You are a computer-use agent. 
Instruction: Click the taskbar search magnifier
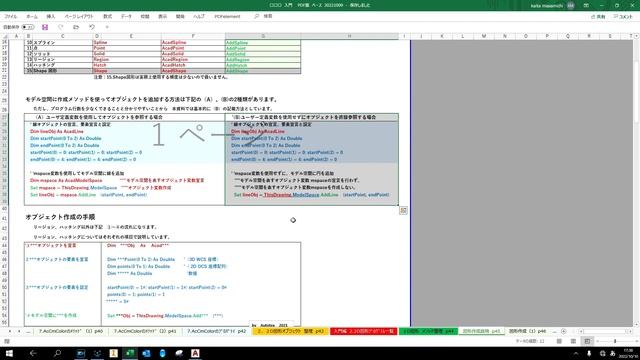pyautogui.click(x=58, y=353)
